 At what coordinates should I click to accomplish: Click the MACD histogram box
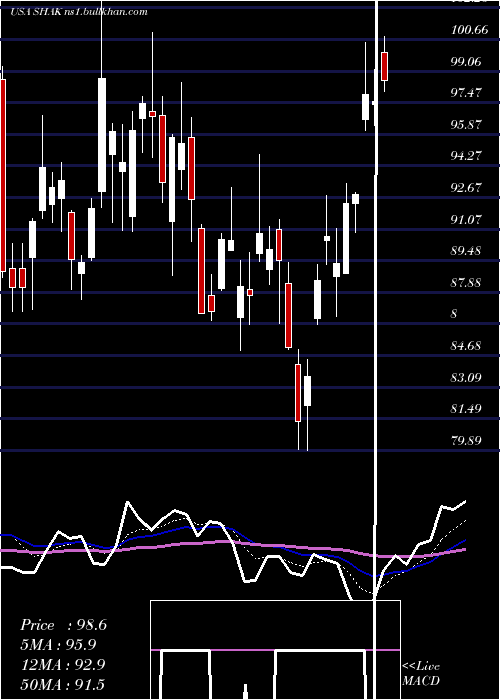[275, 650]
